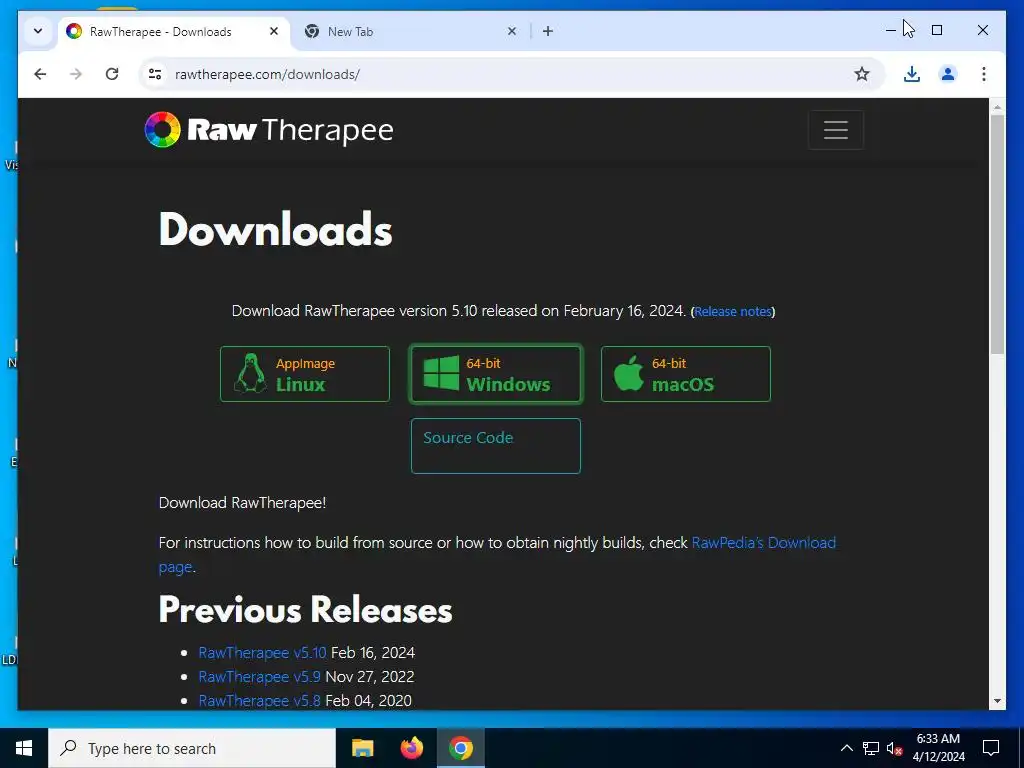Open the notification center icon

click(991, 748)
